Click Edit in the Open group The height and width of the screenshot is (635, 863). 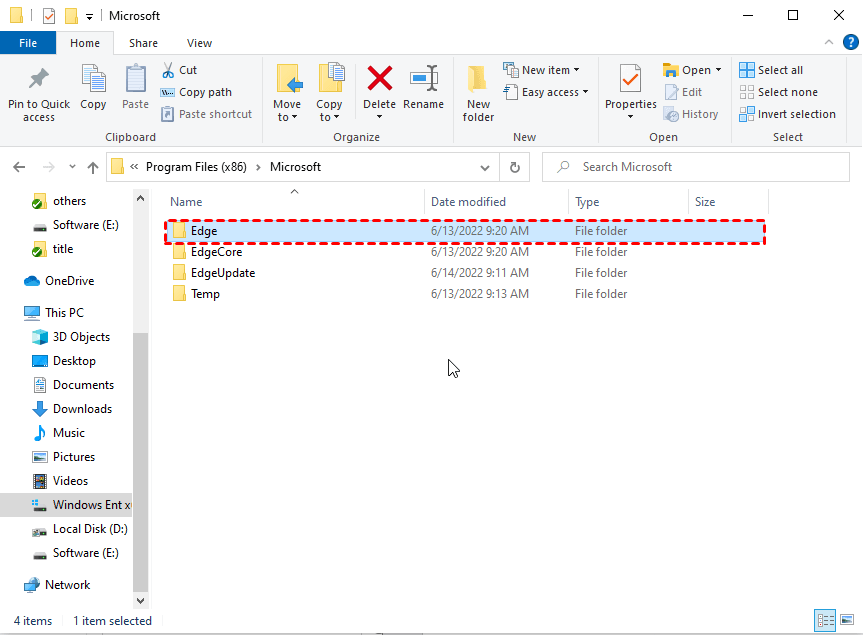(683, 92)
